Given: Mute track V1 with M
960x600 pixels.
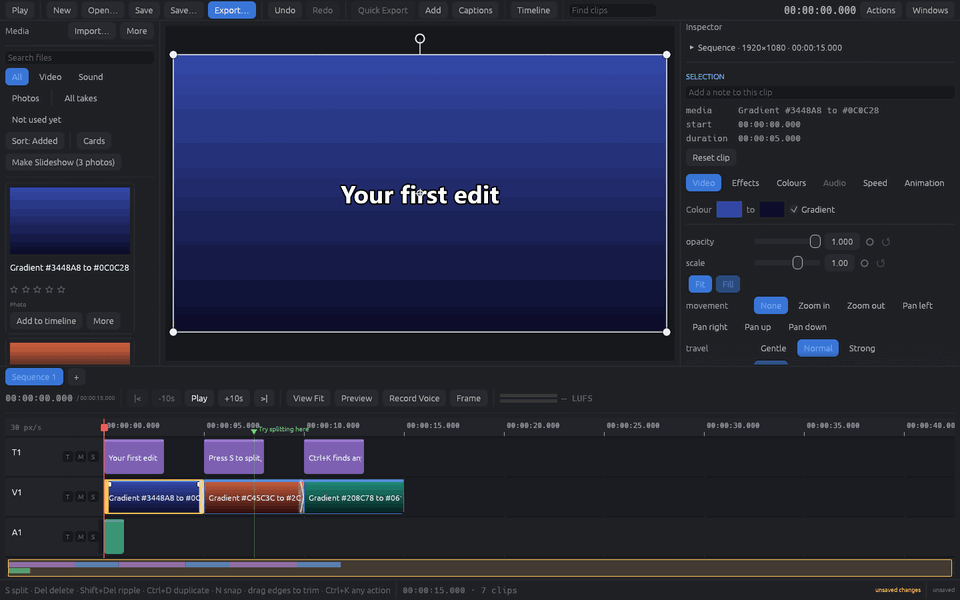Looking at the screenshot, I should click(x=80, y=497).
